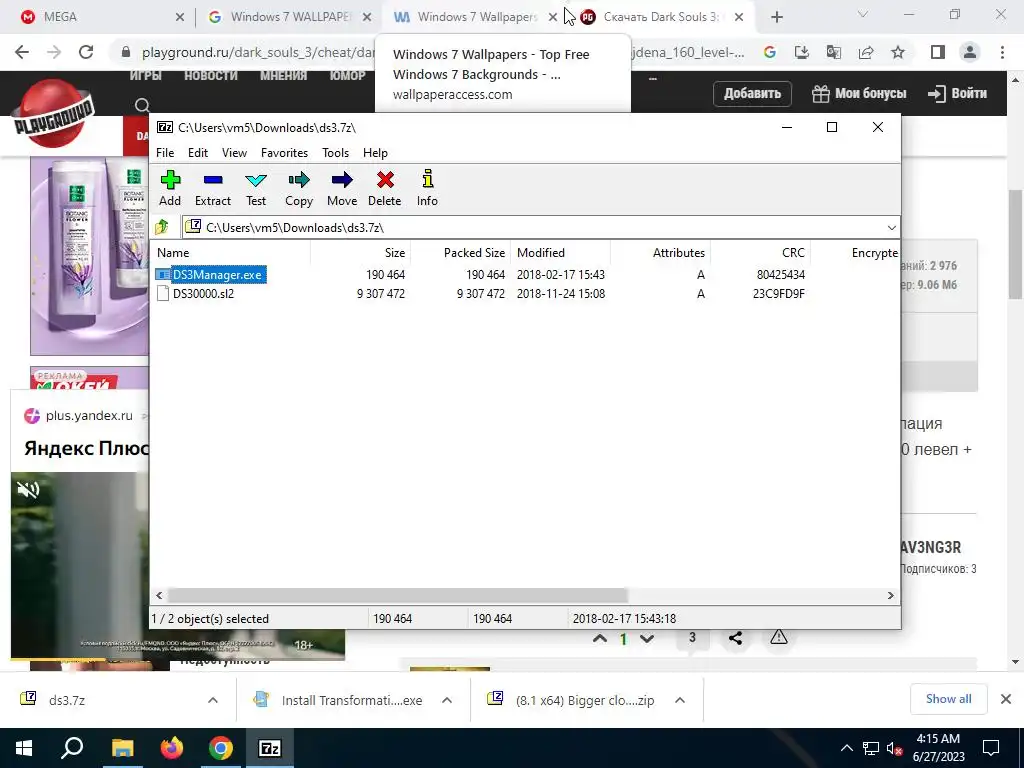The height and width of the screenshot is (768, 1024).
Task: Expand options for Install Transformati...exe download
Action: 447,700
